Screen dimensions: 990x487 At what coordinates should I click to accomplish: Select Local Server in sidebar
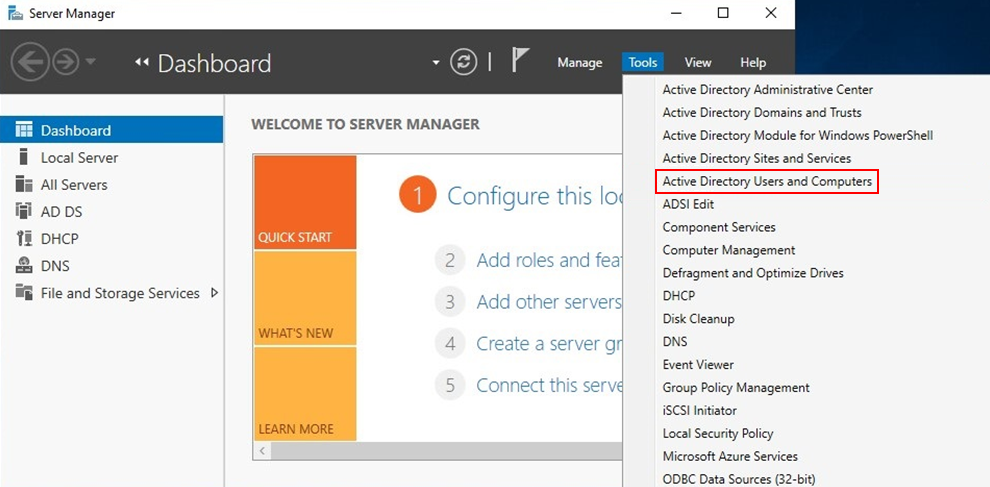point(79,158)
